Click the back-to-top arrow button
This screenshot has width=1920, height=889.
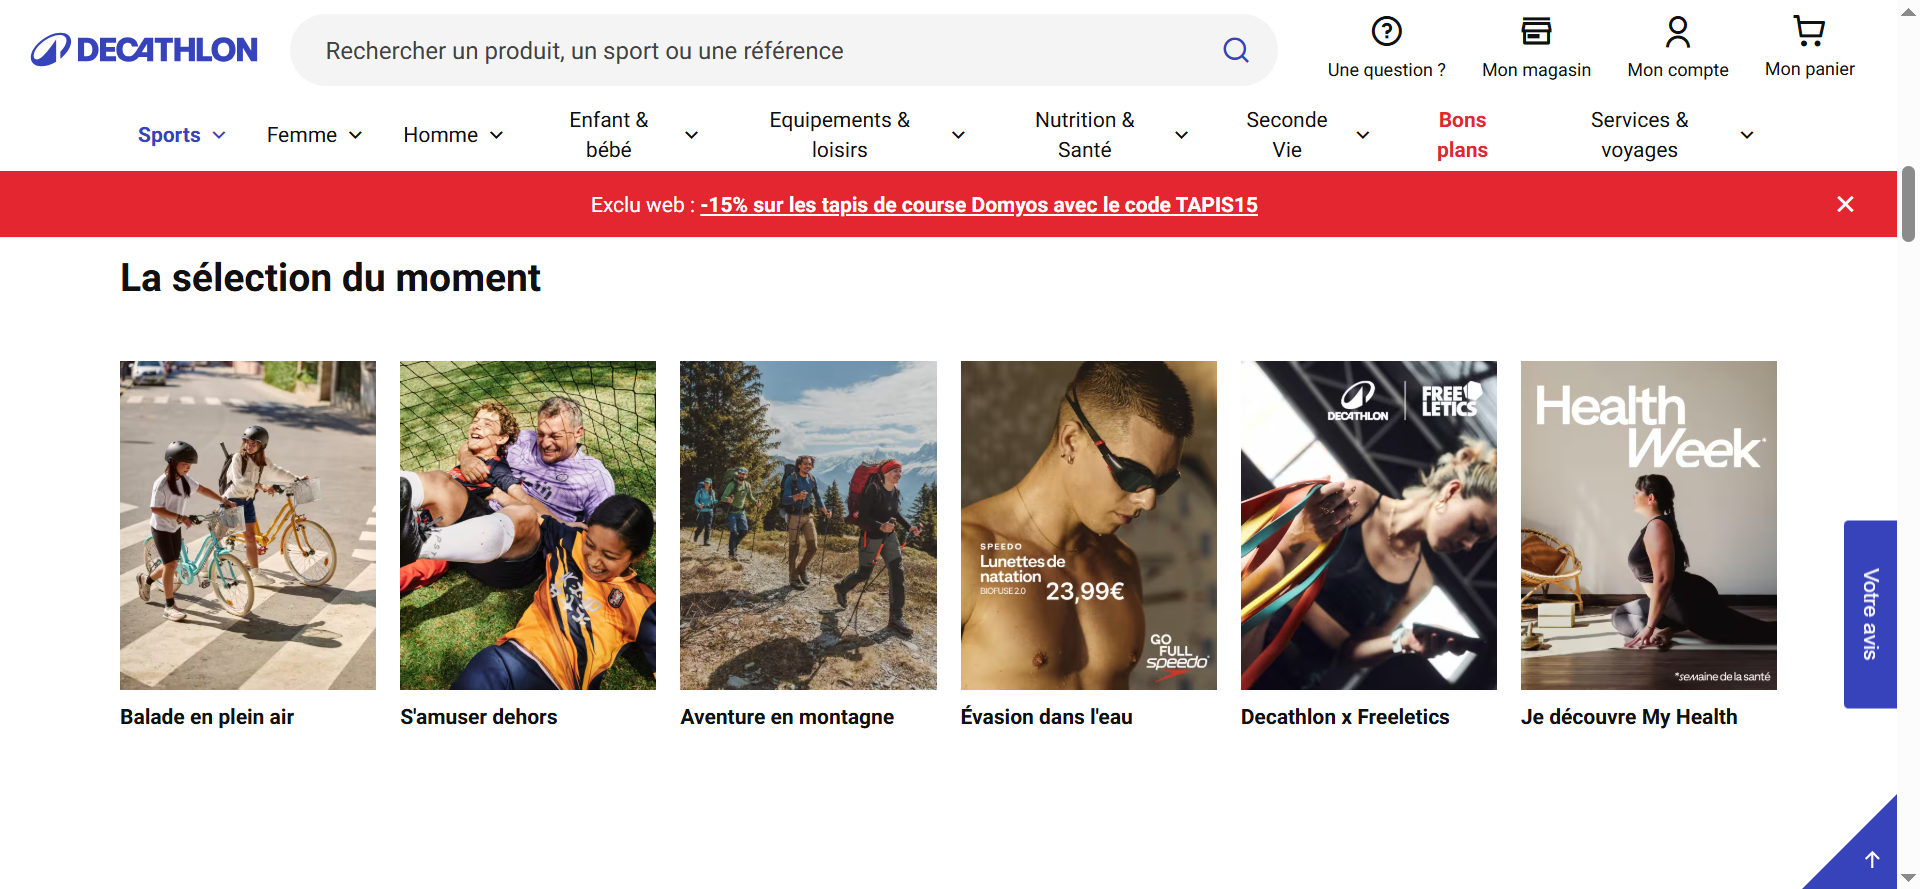(x=1872, y=859)
